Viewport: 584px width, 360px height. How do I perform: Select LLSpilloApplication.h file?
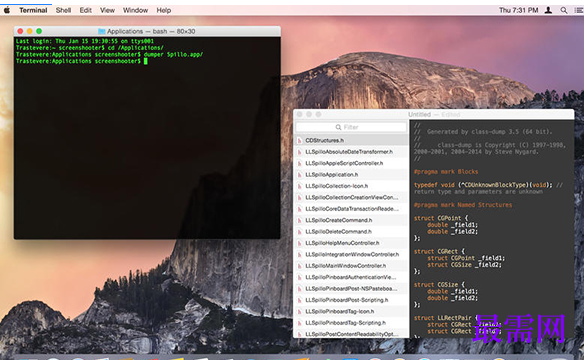coord(351,175)
